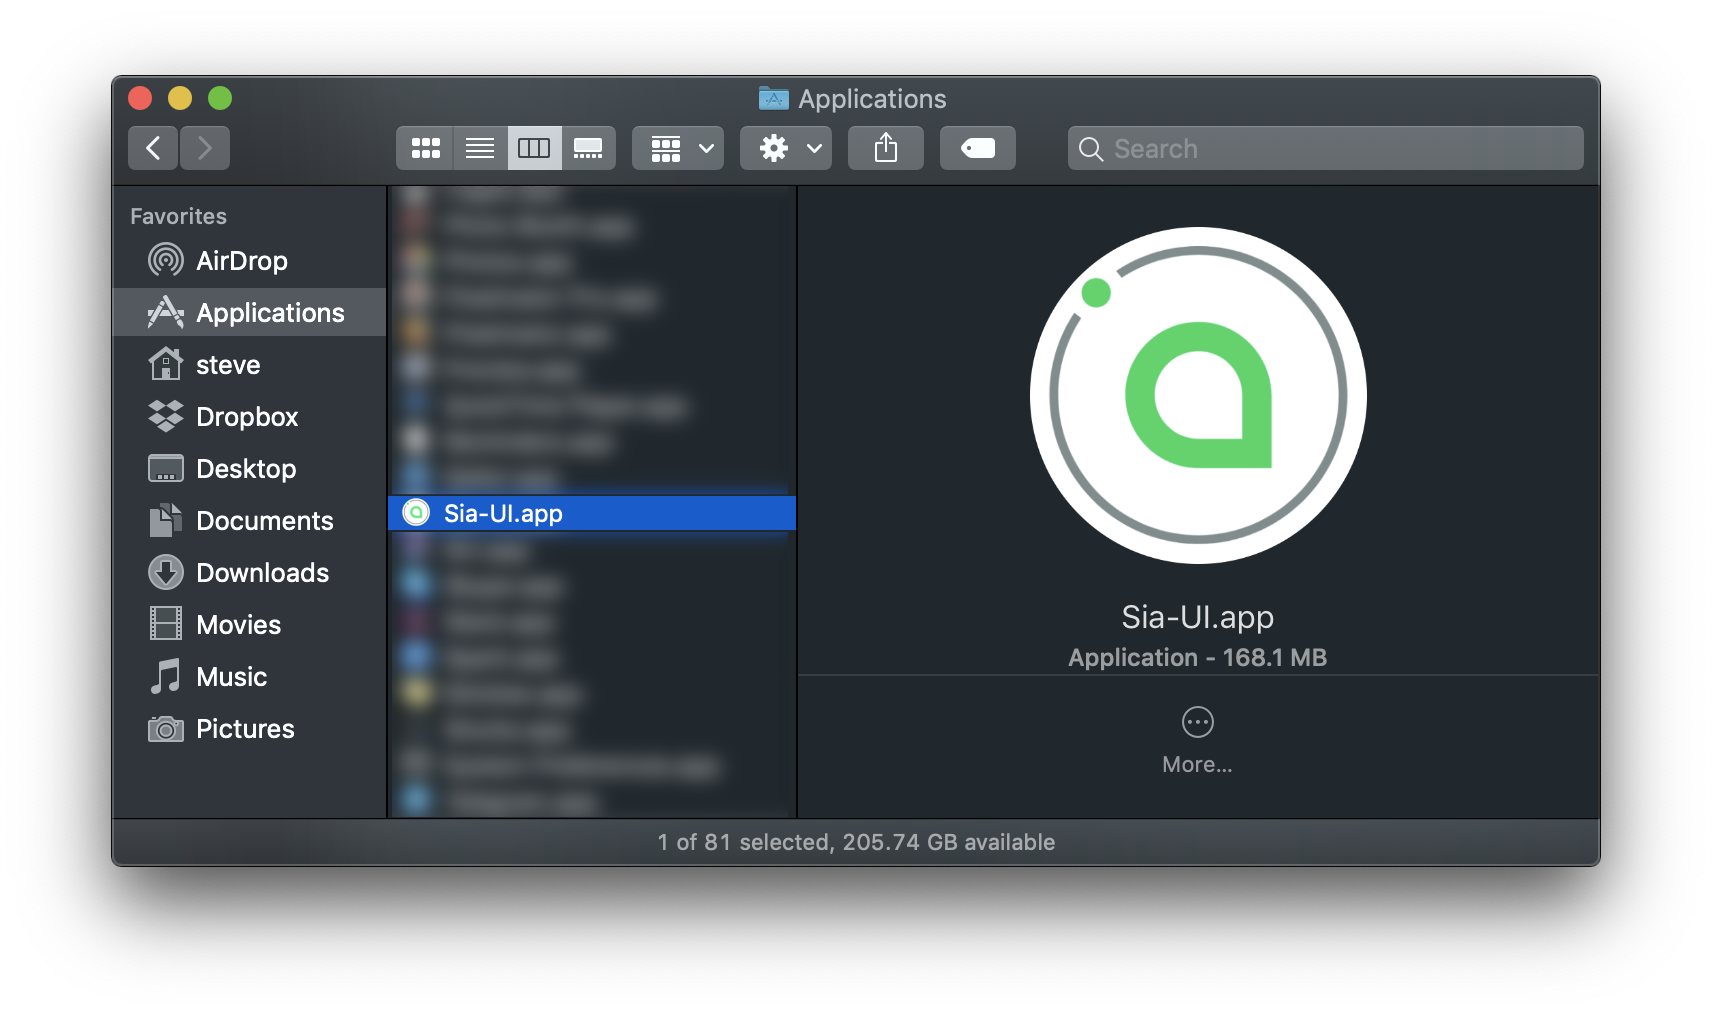
Task: Click the house icon beside steve
Action: pos(165,364)
